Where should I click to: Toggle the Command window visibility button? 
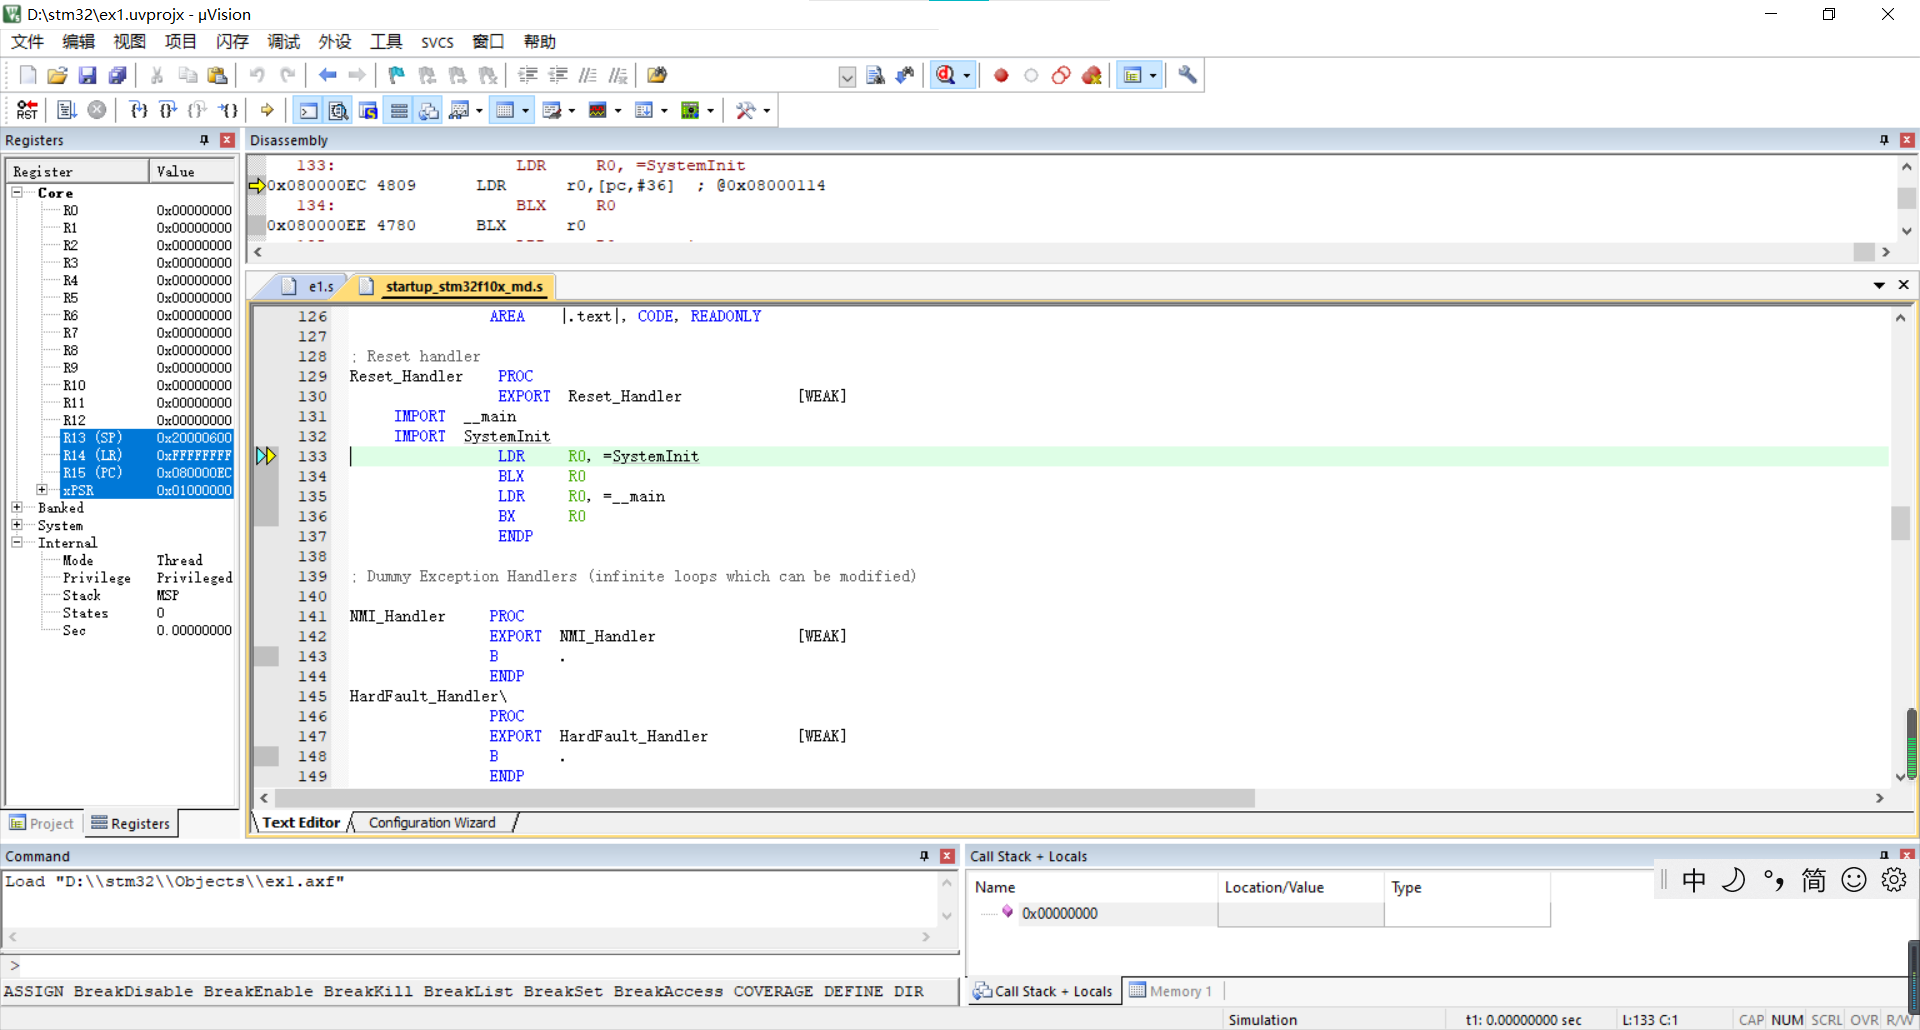[309, 110]
